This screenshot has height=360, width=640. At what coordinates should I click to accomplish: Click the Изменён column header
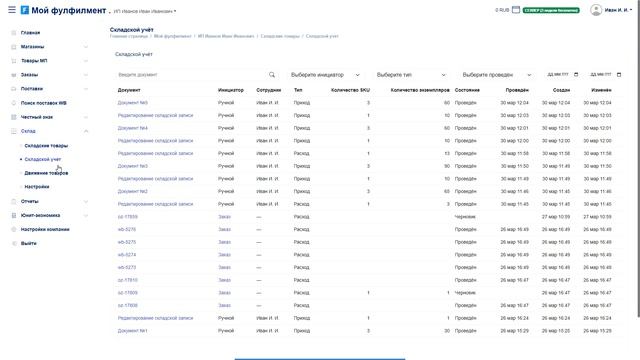[x=601, y=90]
